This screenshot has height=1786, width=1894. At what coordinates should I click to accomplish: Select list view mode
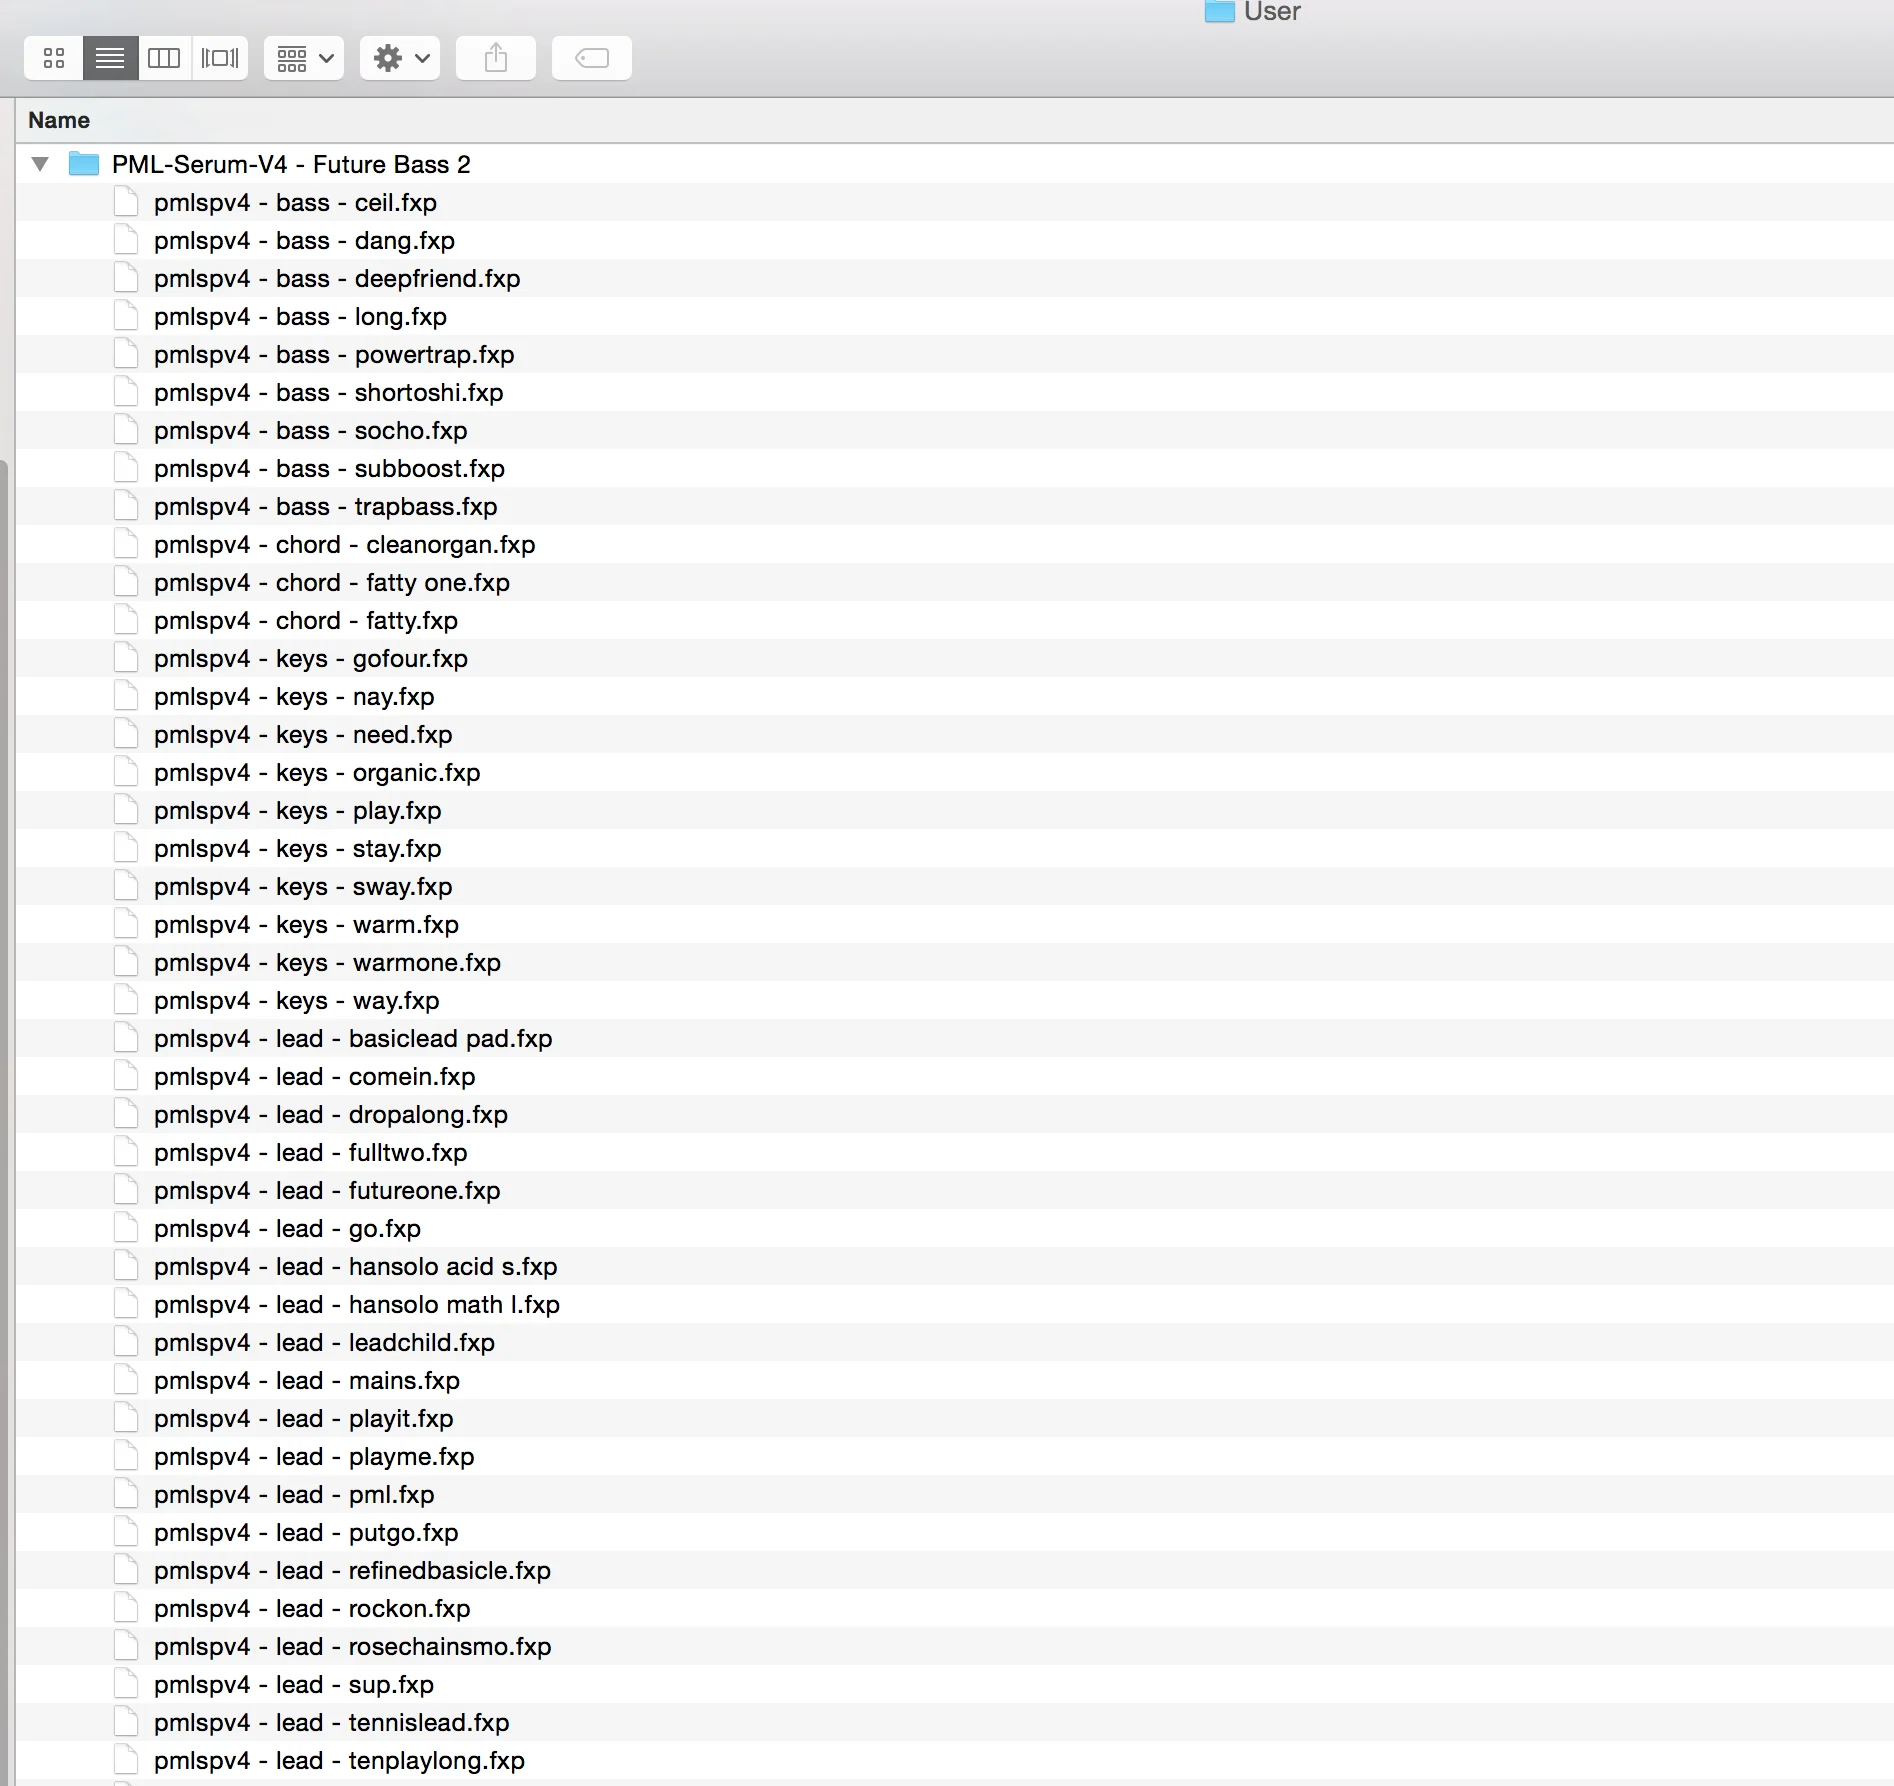tap(110, 58)
